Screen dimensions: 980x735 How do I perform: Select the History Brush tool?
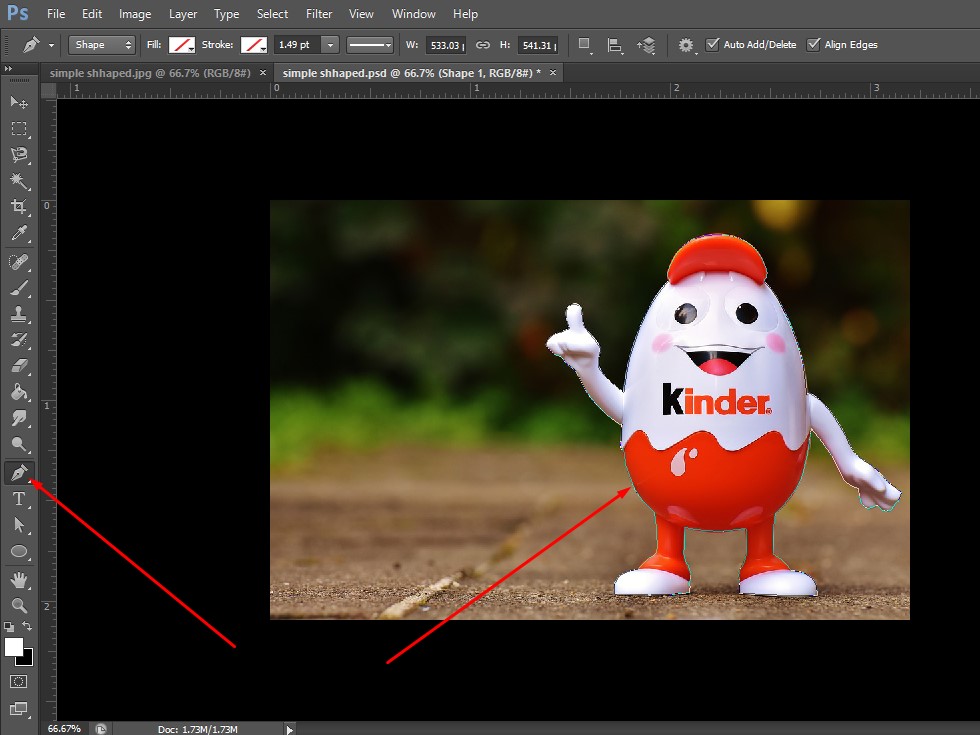19,340
